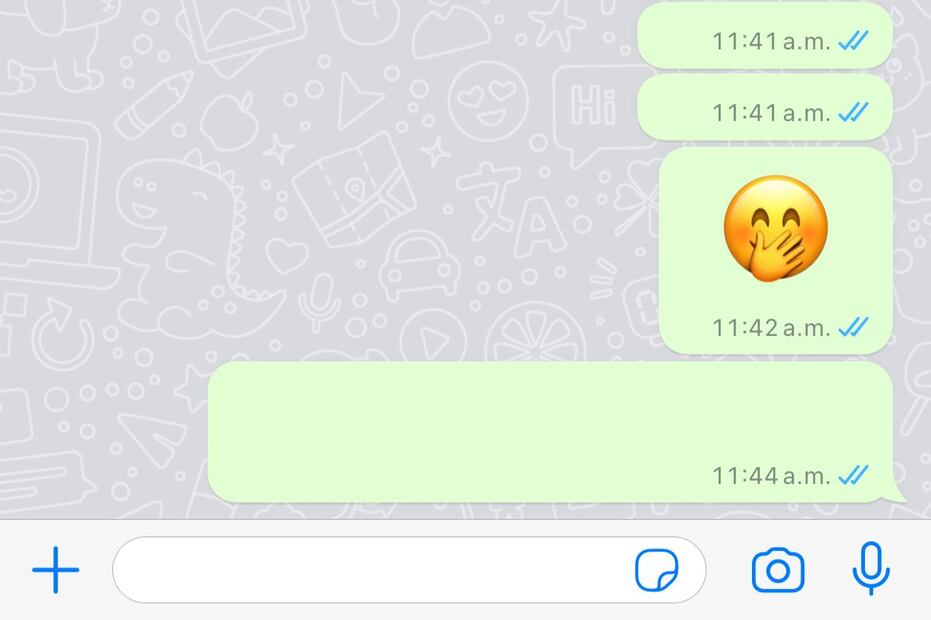Launch the camera from chat bar
Screen dimensions: 931x620
pyautogui.click(x=778, y=571)
